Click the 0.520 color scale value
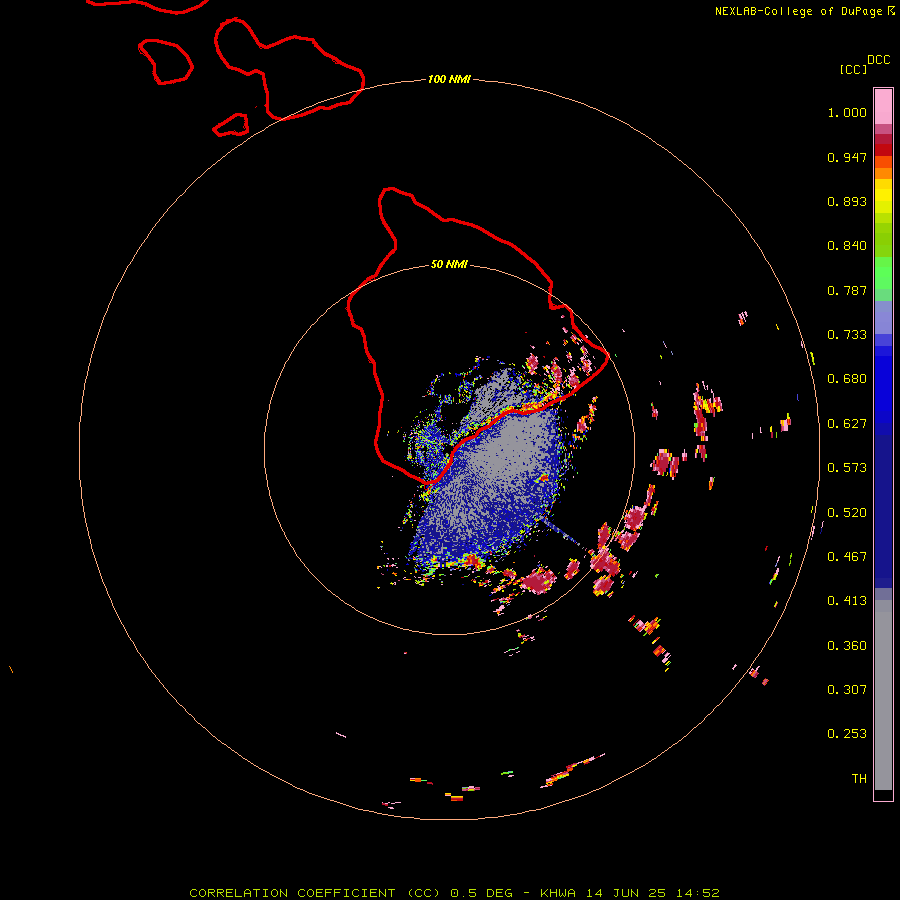 pyautogui.click(x=847, y=513)
